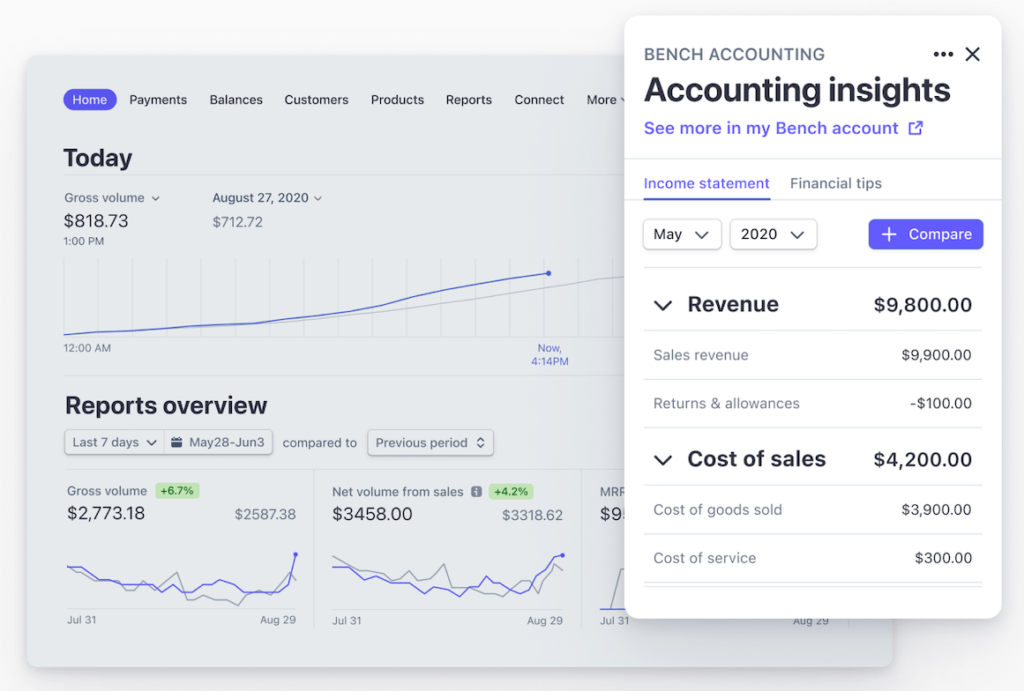Viewport: 1024px width, 691px height.
Task: Collapse the Revenue section
Action: point(663,305)
